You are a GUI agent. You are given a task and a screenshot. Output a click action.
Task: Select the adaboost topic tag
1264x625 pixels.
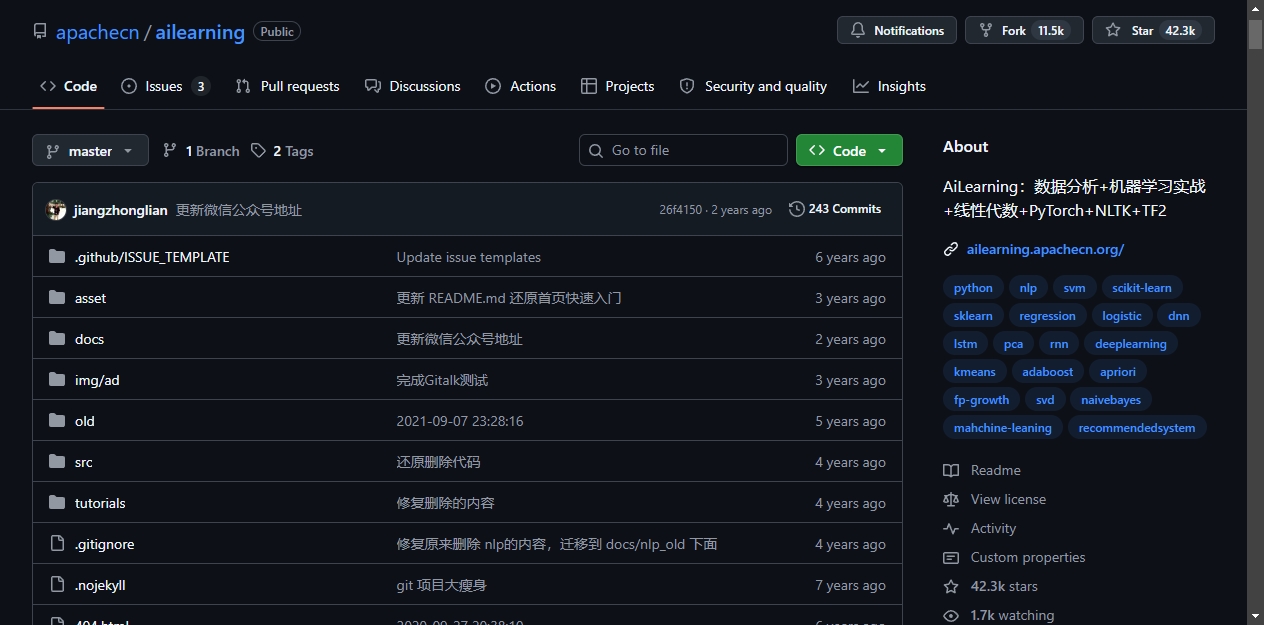tap(1048, 372)
